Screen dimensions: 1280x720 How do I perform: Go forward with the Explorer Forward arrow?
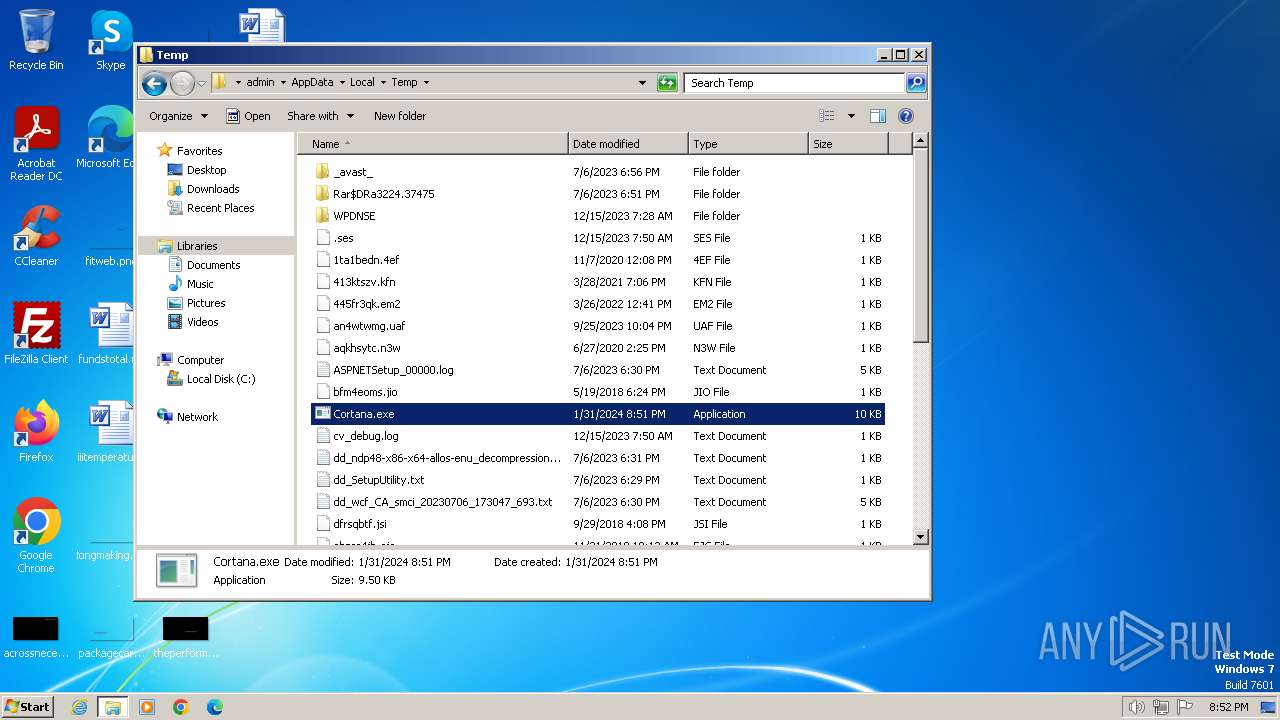pos(182,83)
